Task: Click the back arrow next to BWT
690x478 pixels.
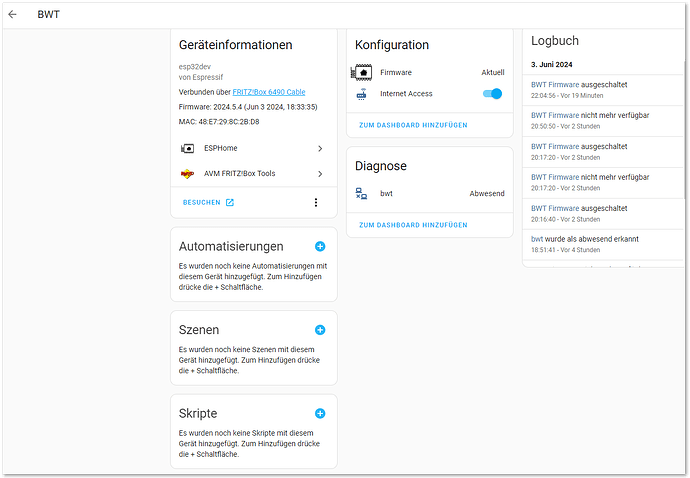Action: pos(13,15)
